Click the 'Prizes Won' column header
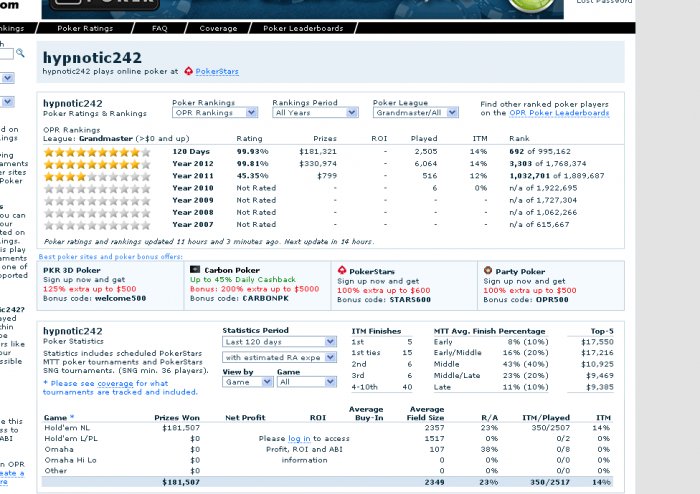This screenshot has height=494, width=700. click(x=177, y=418)
